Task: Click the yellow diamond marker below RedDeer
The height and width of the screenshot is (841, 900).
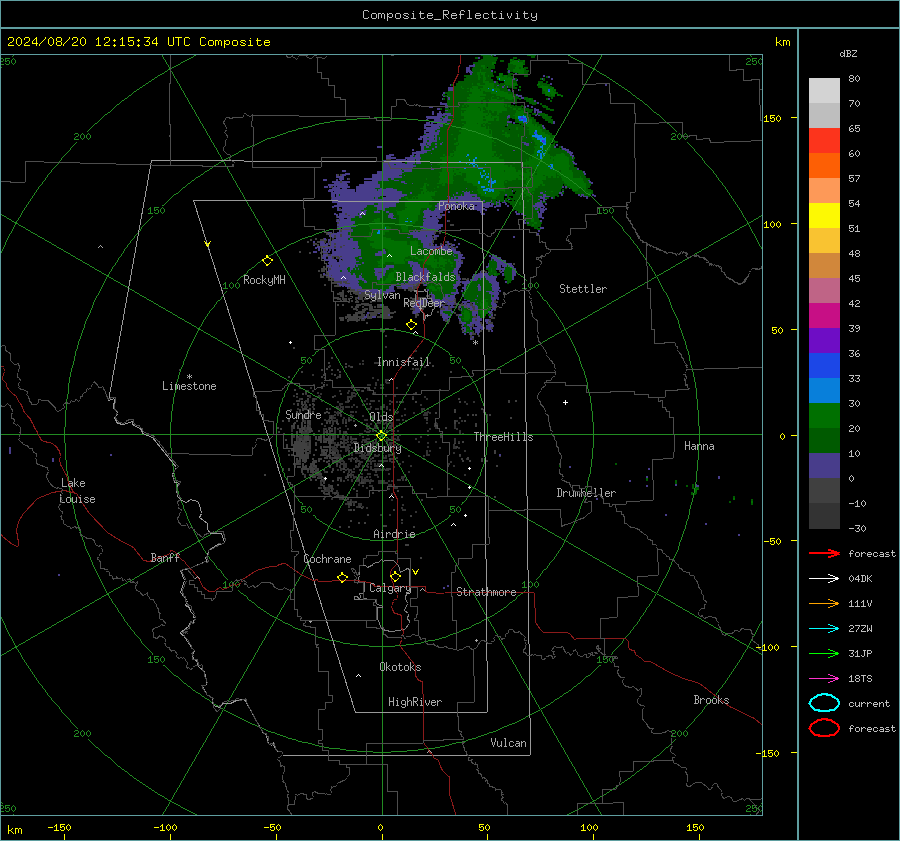Action: pyautogui.click(x=411, y=325)
